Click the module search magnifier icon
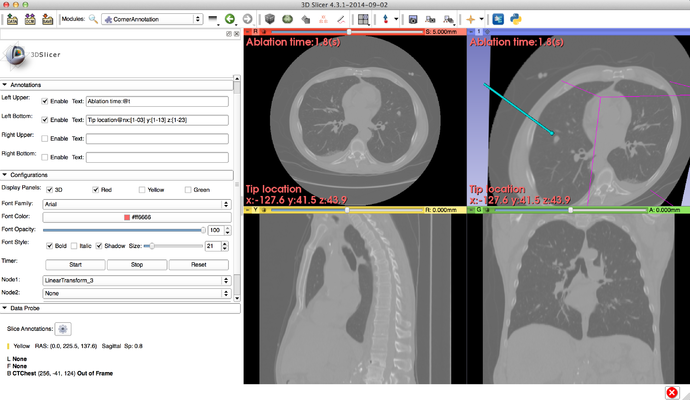 tap(93, 19)
